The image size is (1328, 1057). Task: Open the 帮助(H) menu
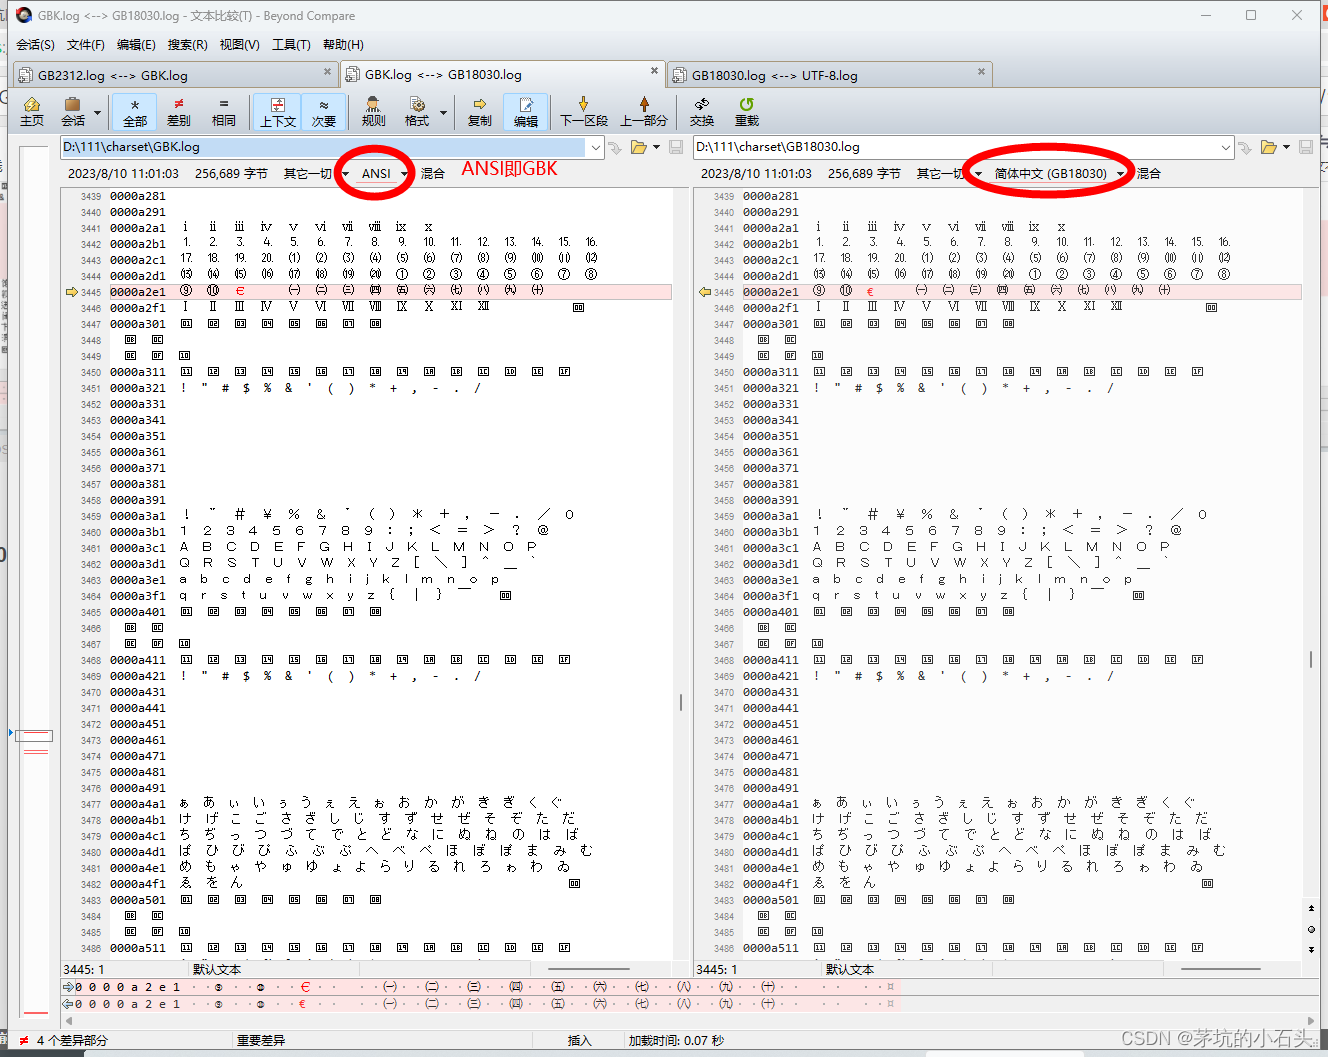(343, 45)
